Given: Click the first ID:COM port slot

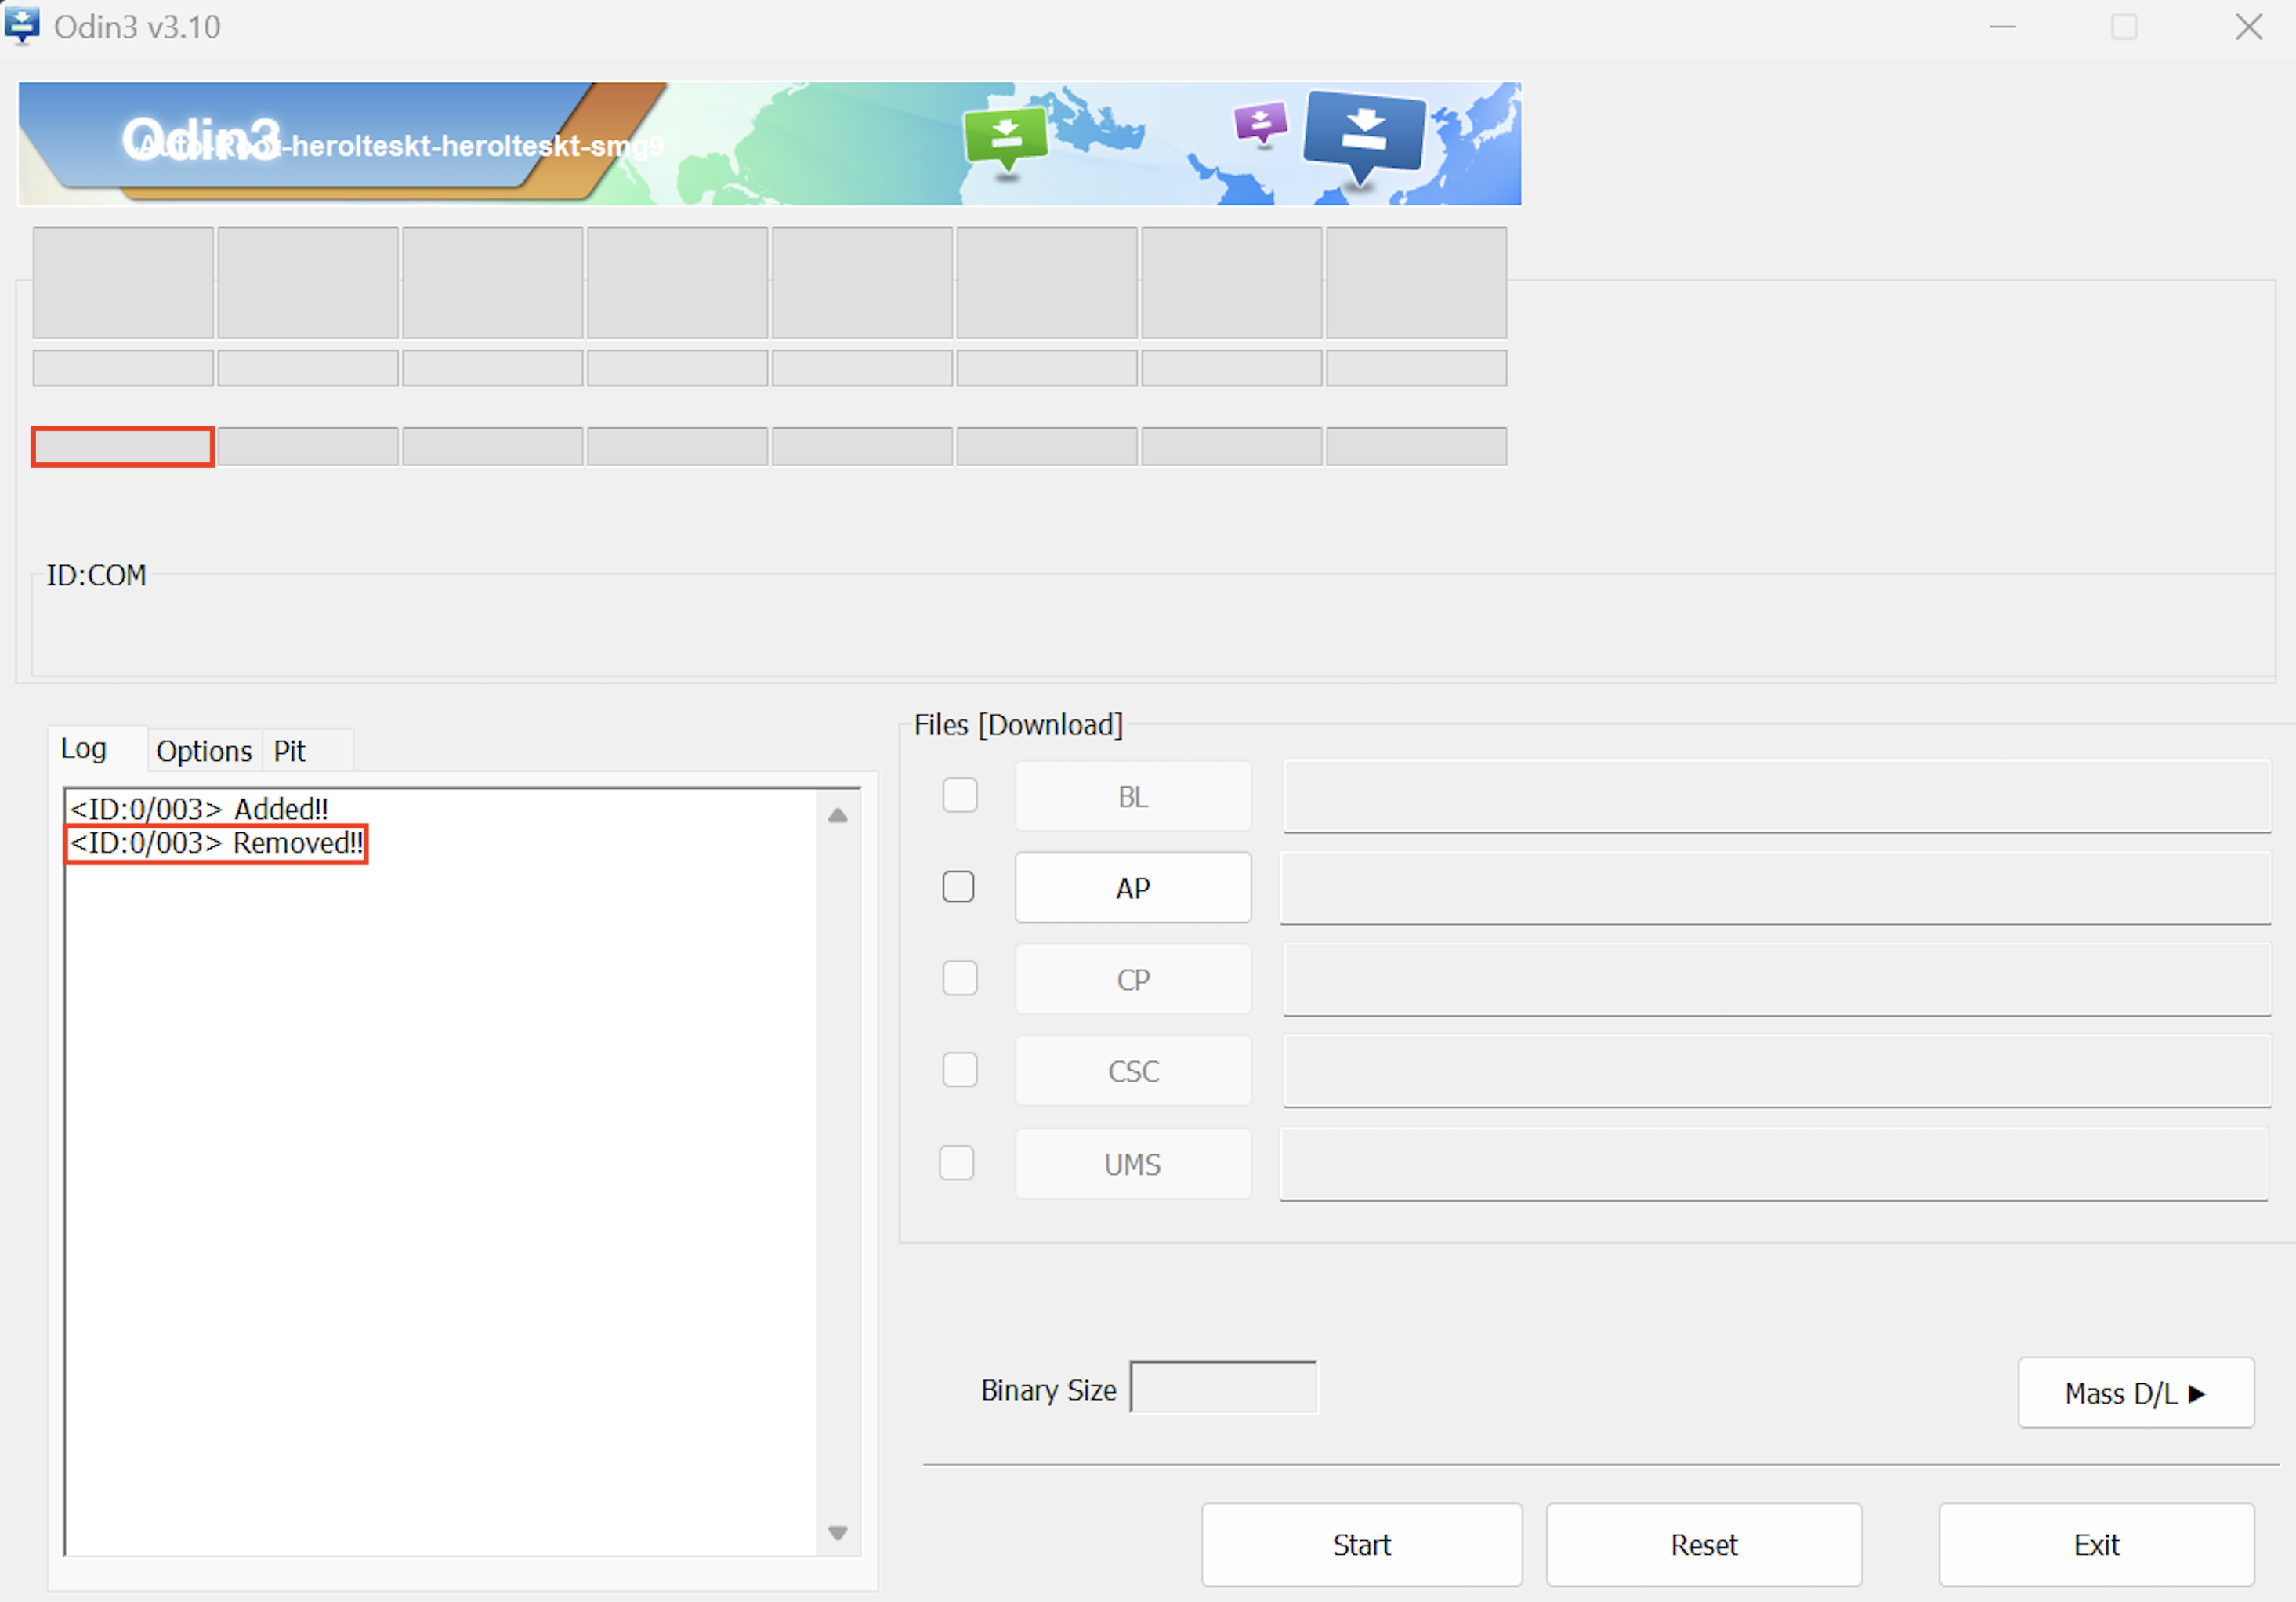Looking at the screenshot, I should coord(123,446).
